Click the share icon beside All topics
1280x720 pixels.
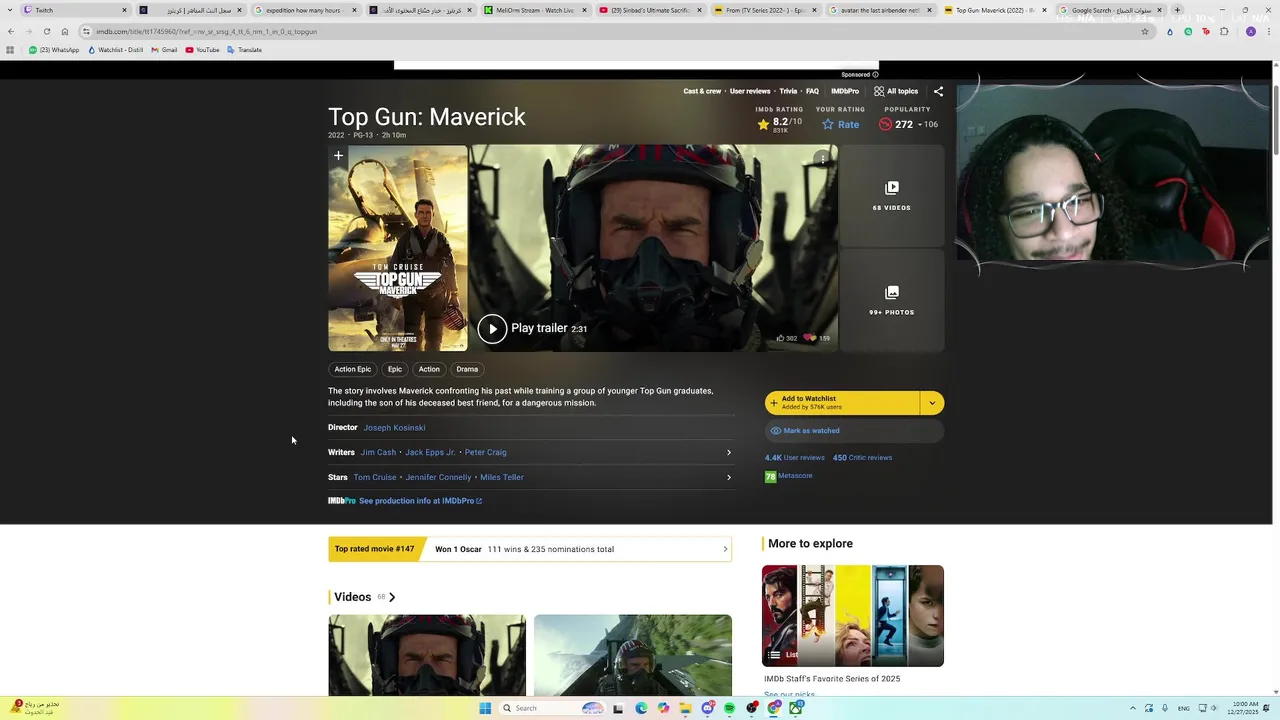[938, 91]
